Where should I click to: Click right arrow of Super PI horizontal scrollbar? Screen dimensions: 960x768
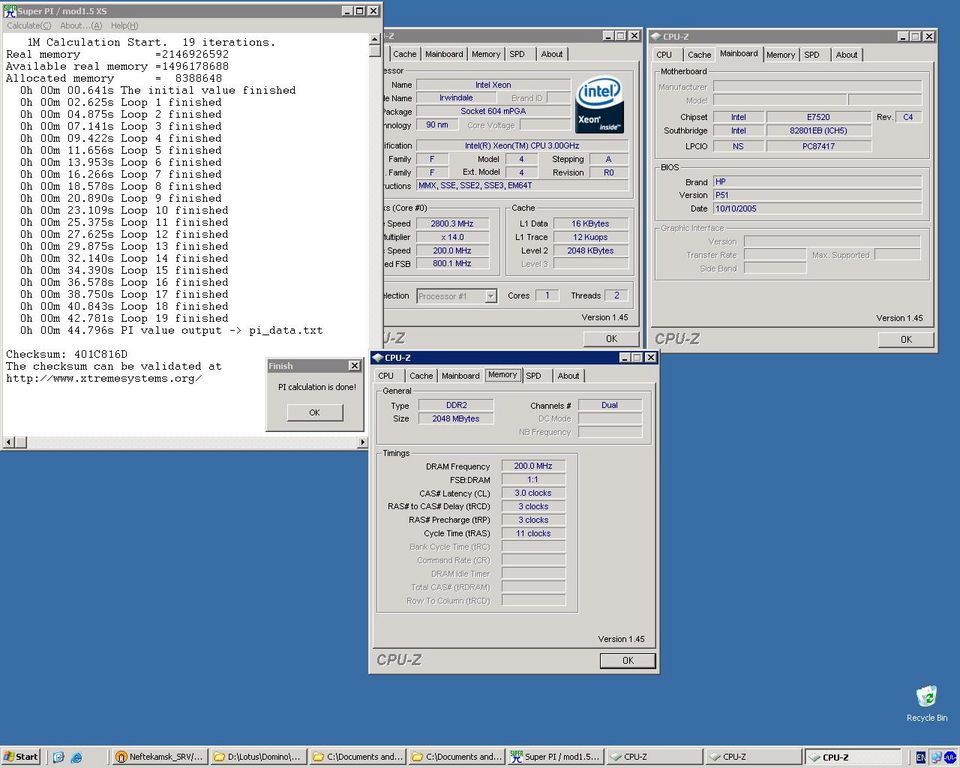[x=362, y=442]
